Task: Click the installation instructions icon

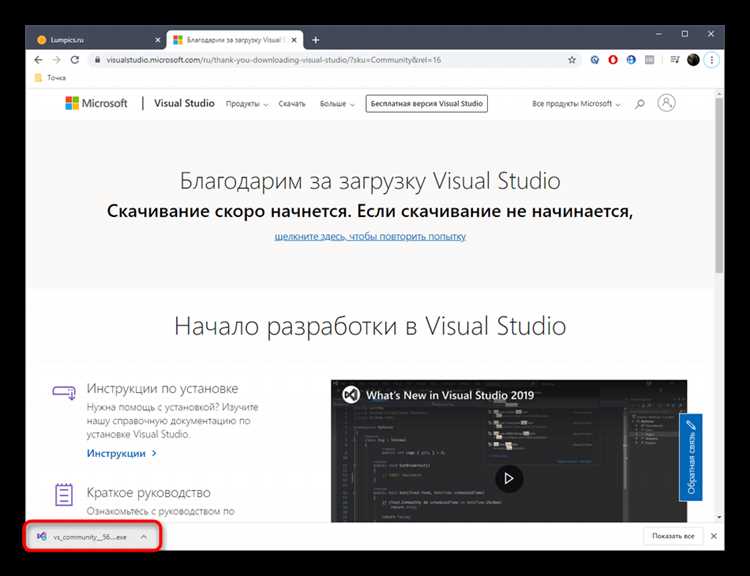Action: [x=64, y=392]
